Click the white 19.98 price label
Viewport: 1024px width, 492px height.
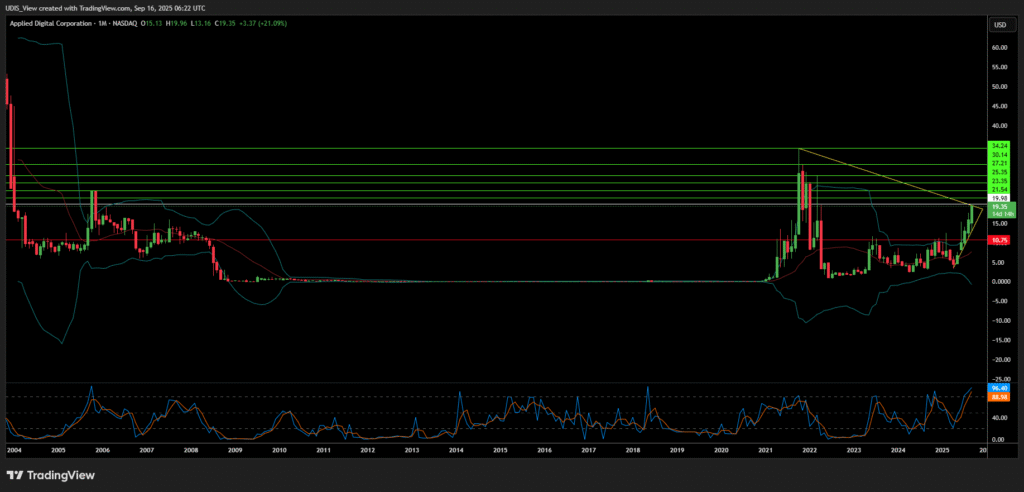pos(998,198)
